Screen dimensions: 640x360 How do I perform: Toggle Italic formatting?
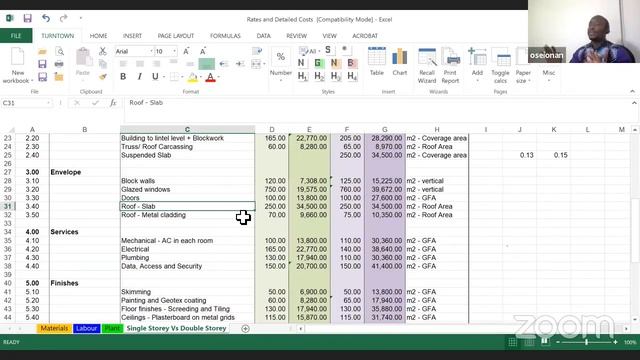coord(140,76)
